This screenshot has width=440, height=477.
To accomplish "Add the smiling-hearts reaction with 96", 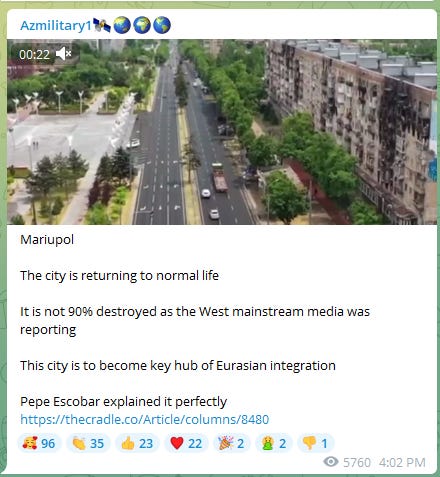I will pos(39,443).
